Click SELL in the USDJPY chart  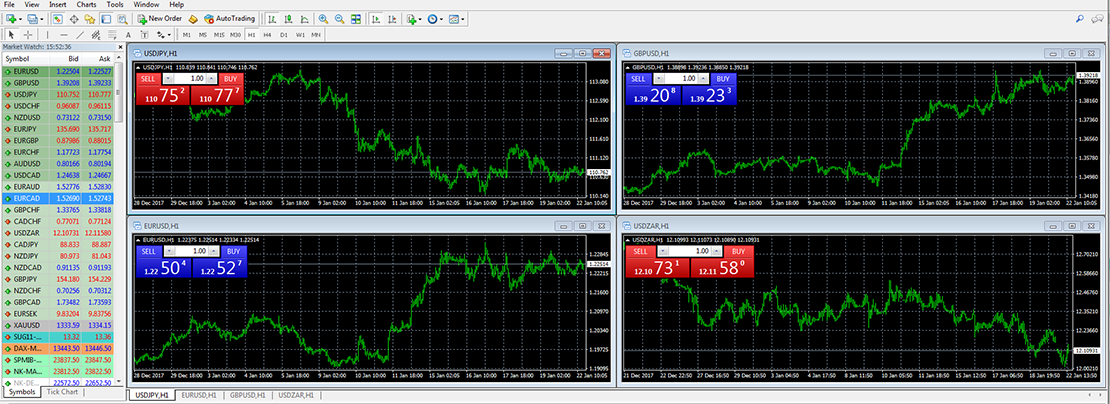click(x=147, y=79)
